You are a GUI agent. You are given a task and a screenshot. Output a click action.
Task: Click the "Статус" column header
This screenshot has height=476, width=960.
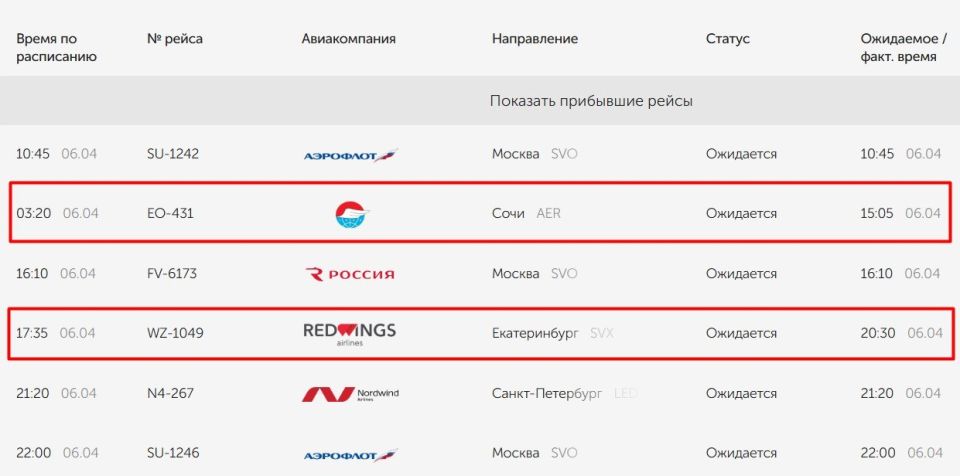728,38
